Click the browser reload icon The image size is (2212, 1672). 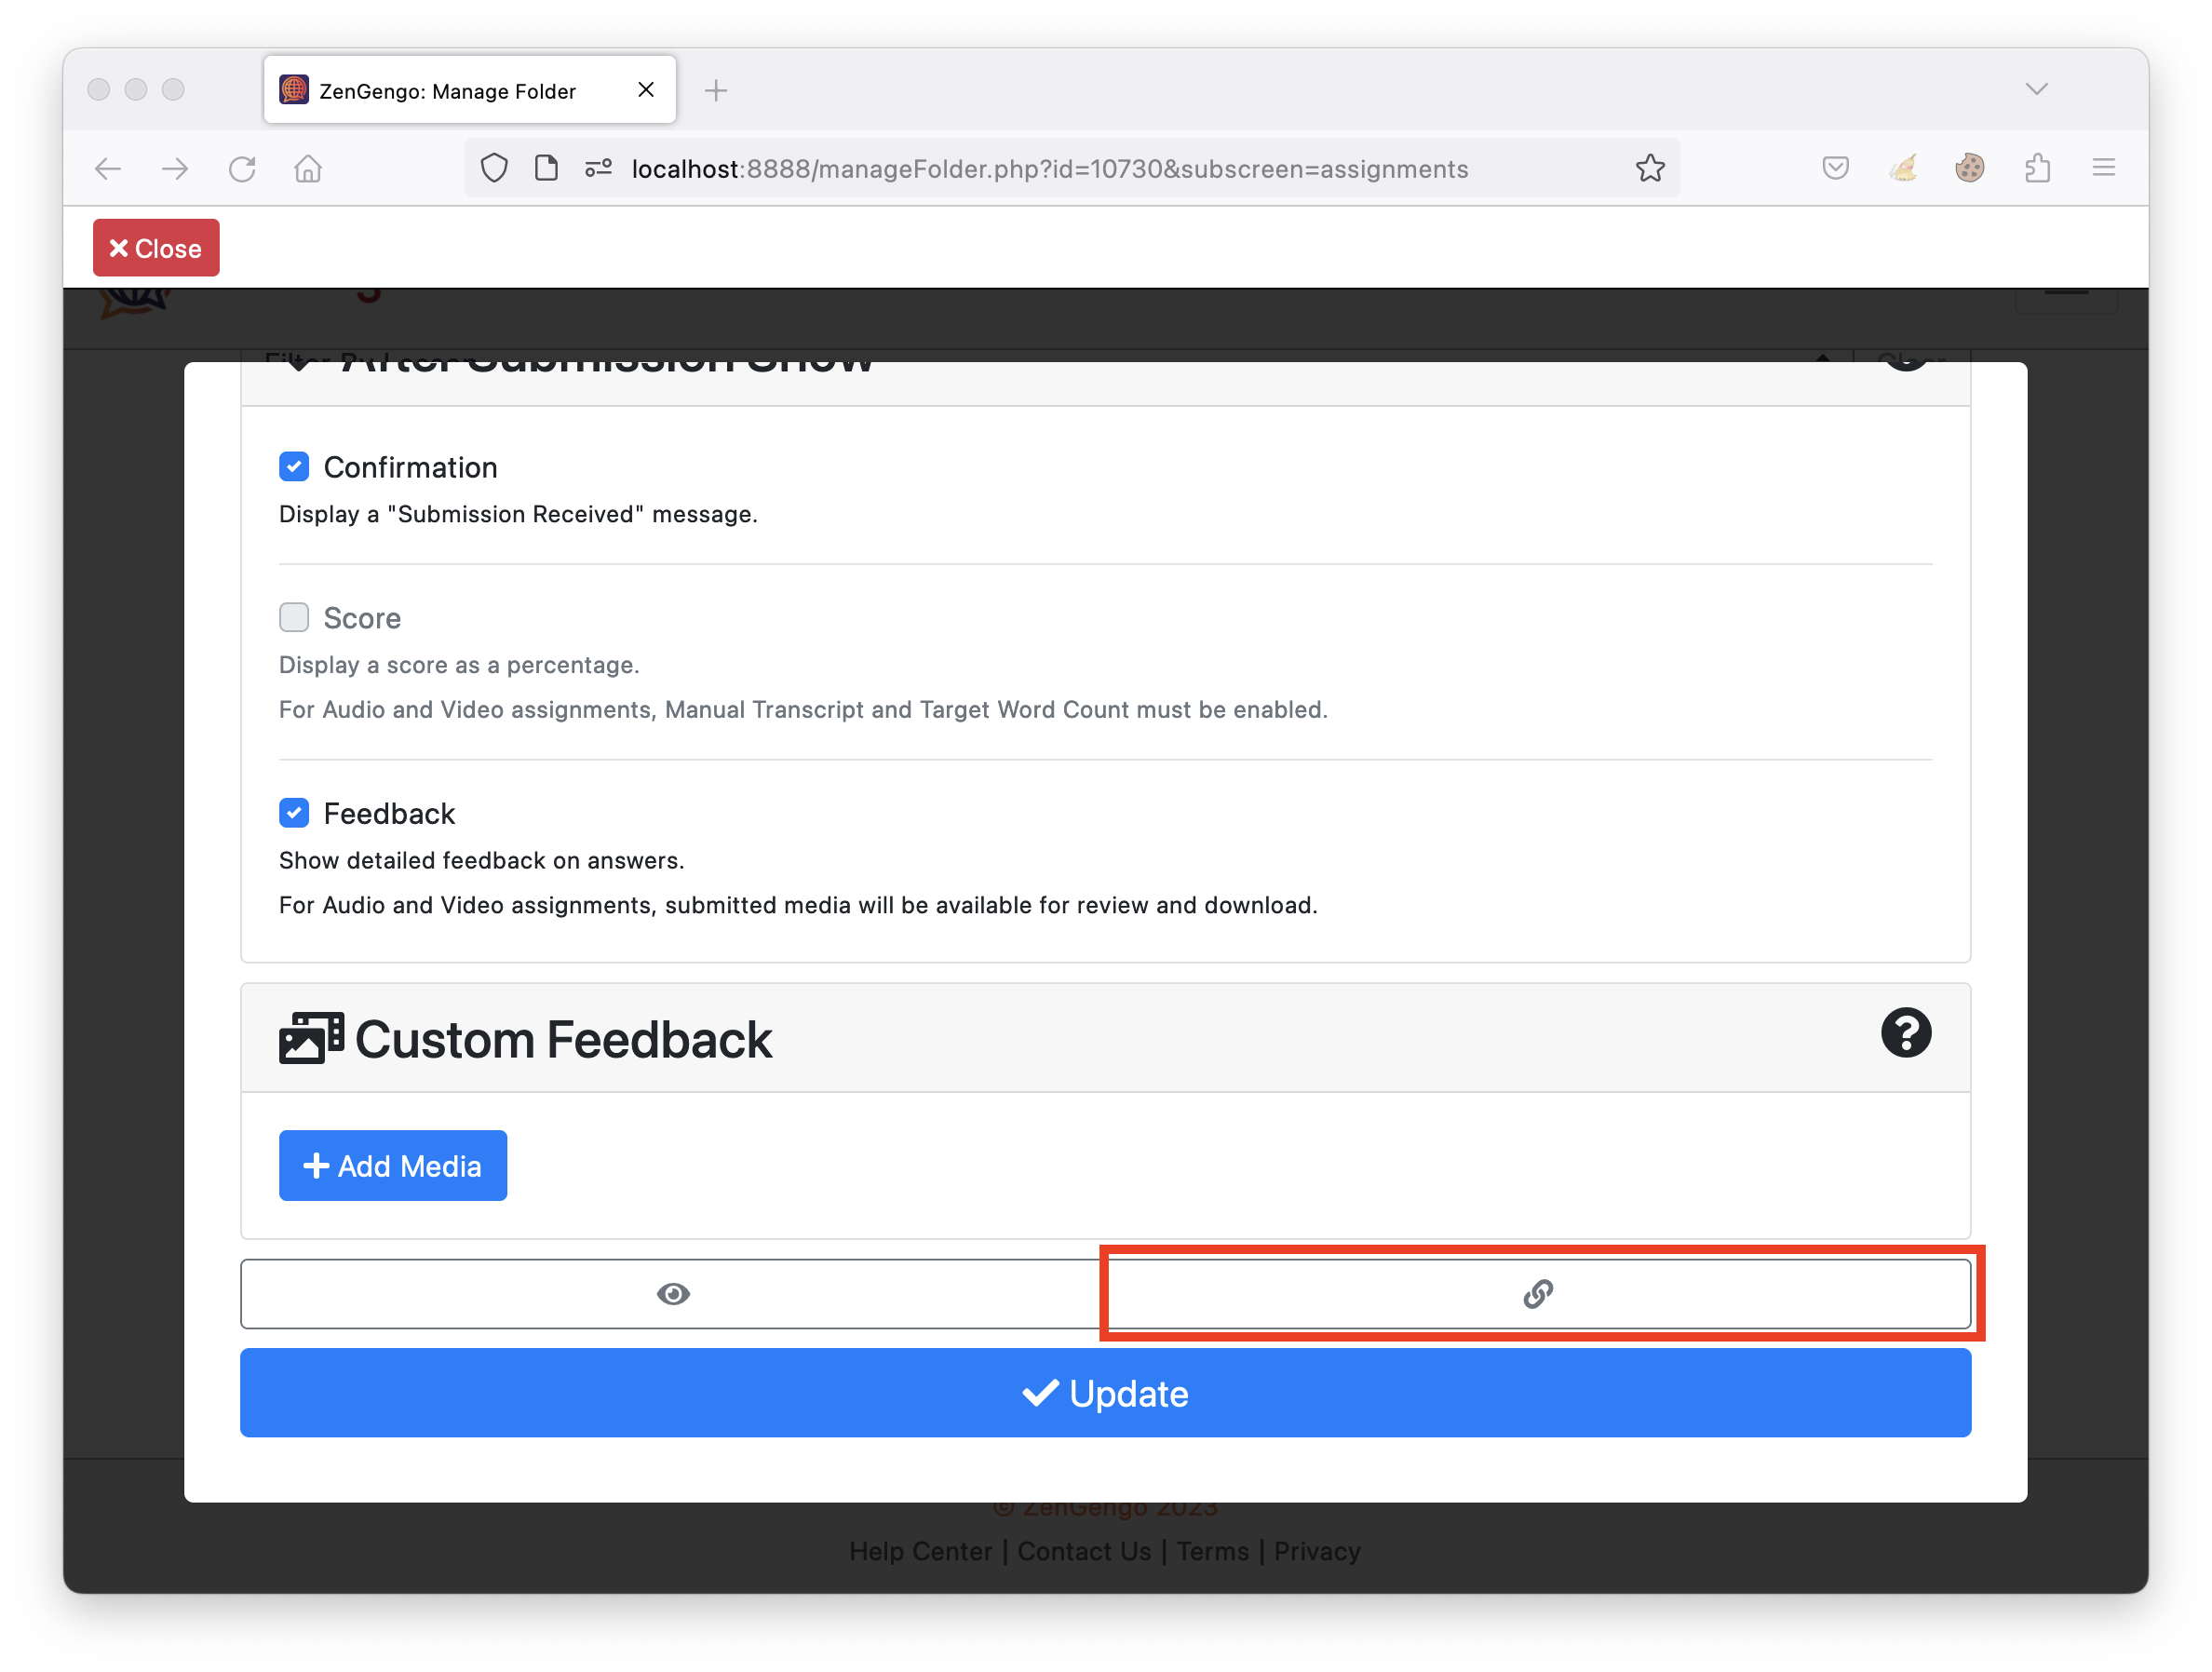pyautogui.click(x=242, y=169)
